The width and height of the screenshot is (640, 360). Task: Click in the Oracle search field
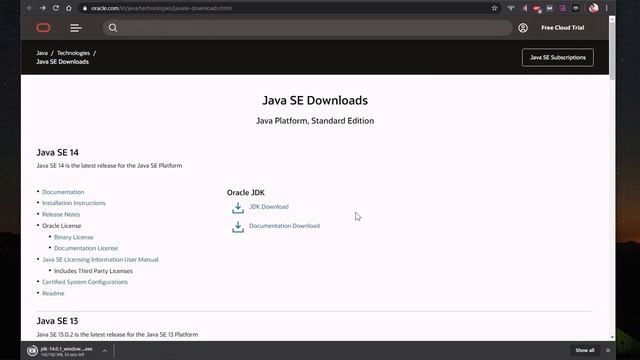click(307, 28)
